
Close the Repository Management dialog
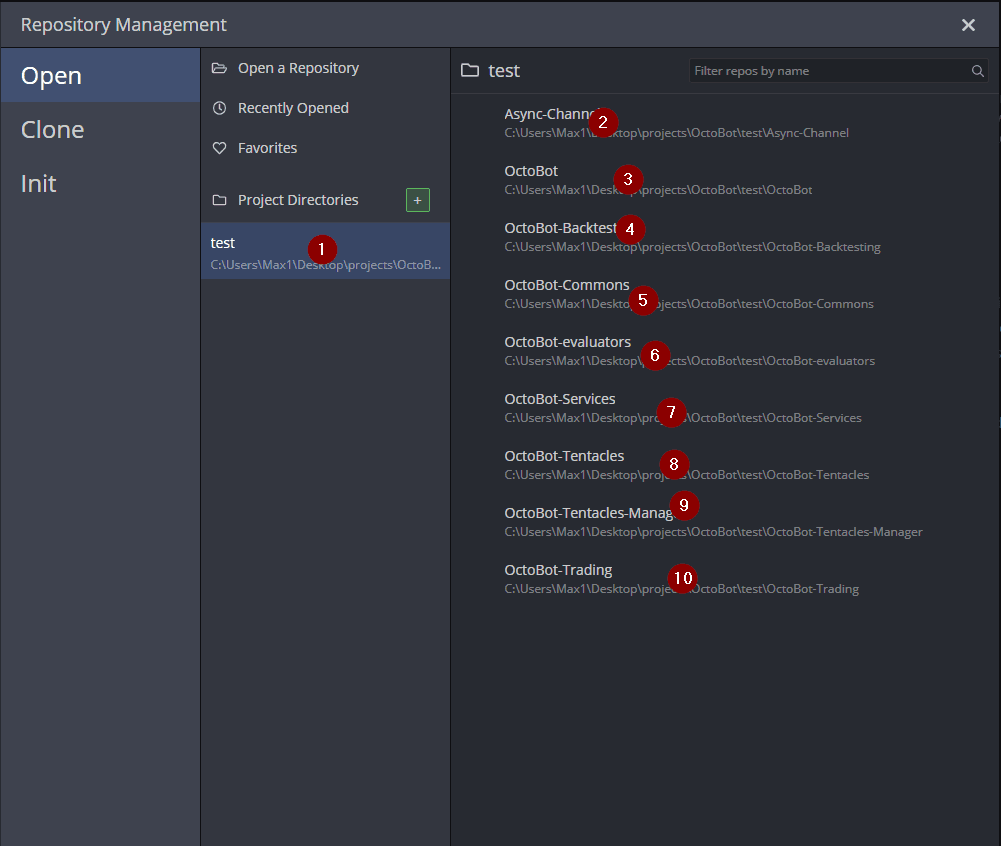968,25
